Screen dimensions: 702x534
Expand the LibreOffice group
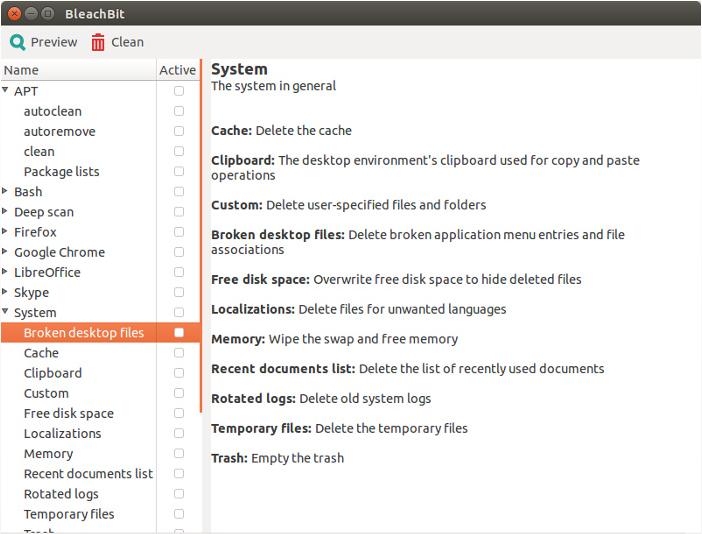coord(5,271)
